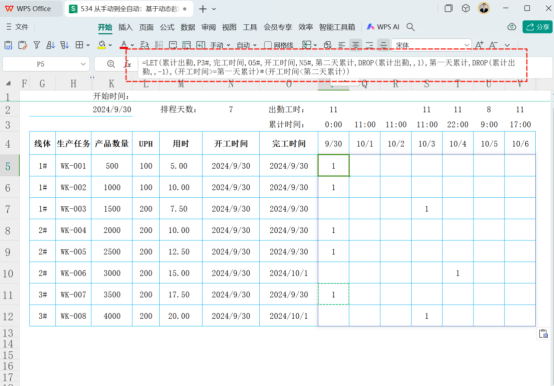The height and width of the screenshot is (386, 554).
Task: Expand the P5 name box dropdown
Action: (x=83, y=64)
